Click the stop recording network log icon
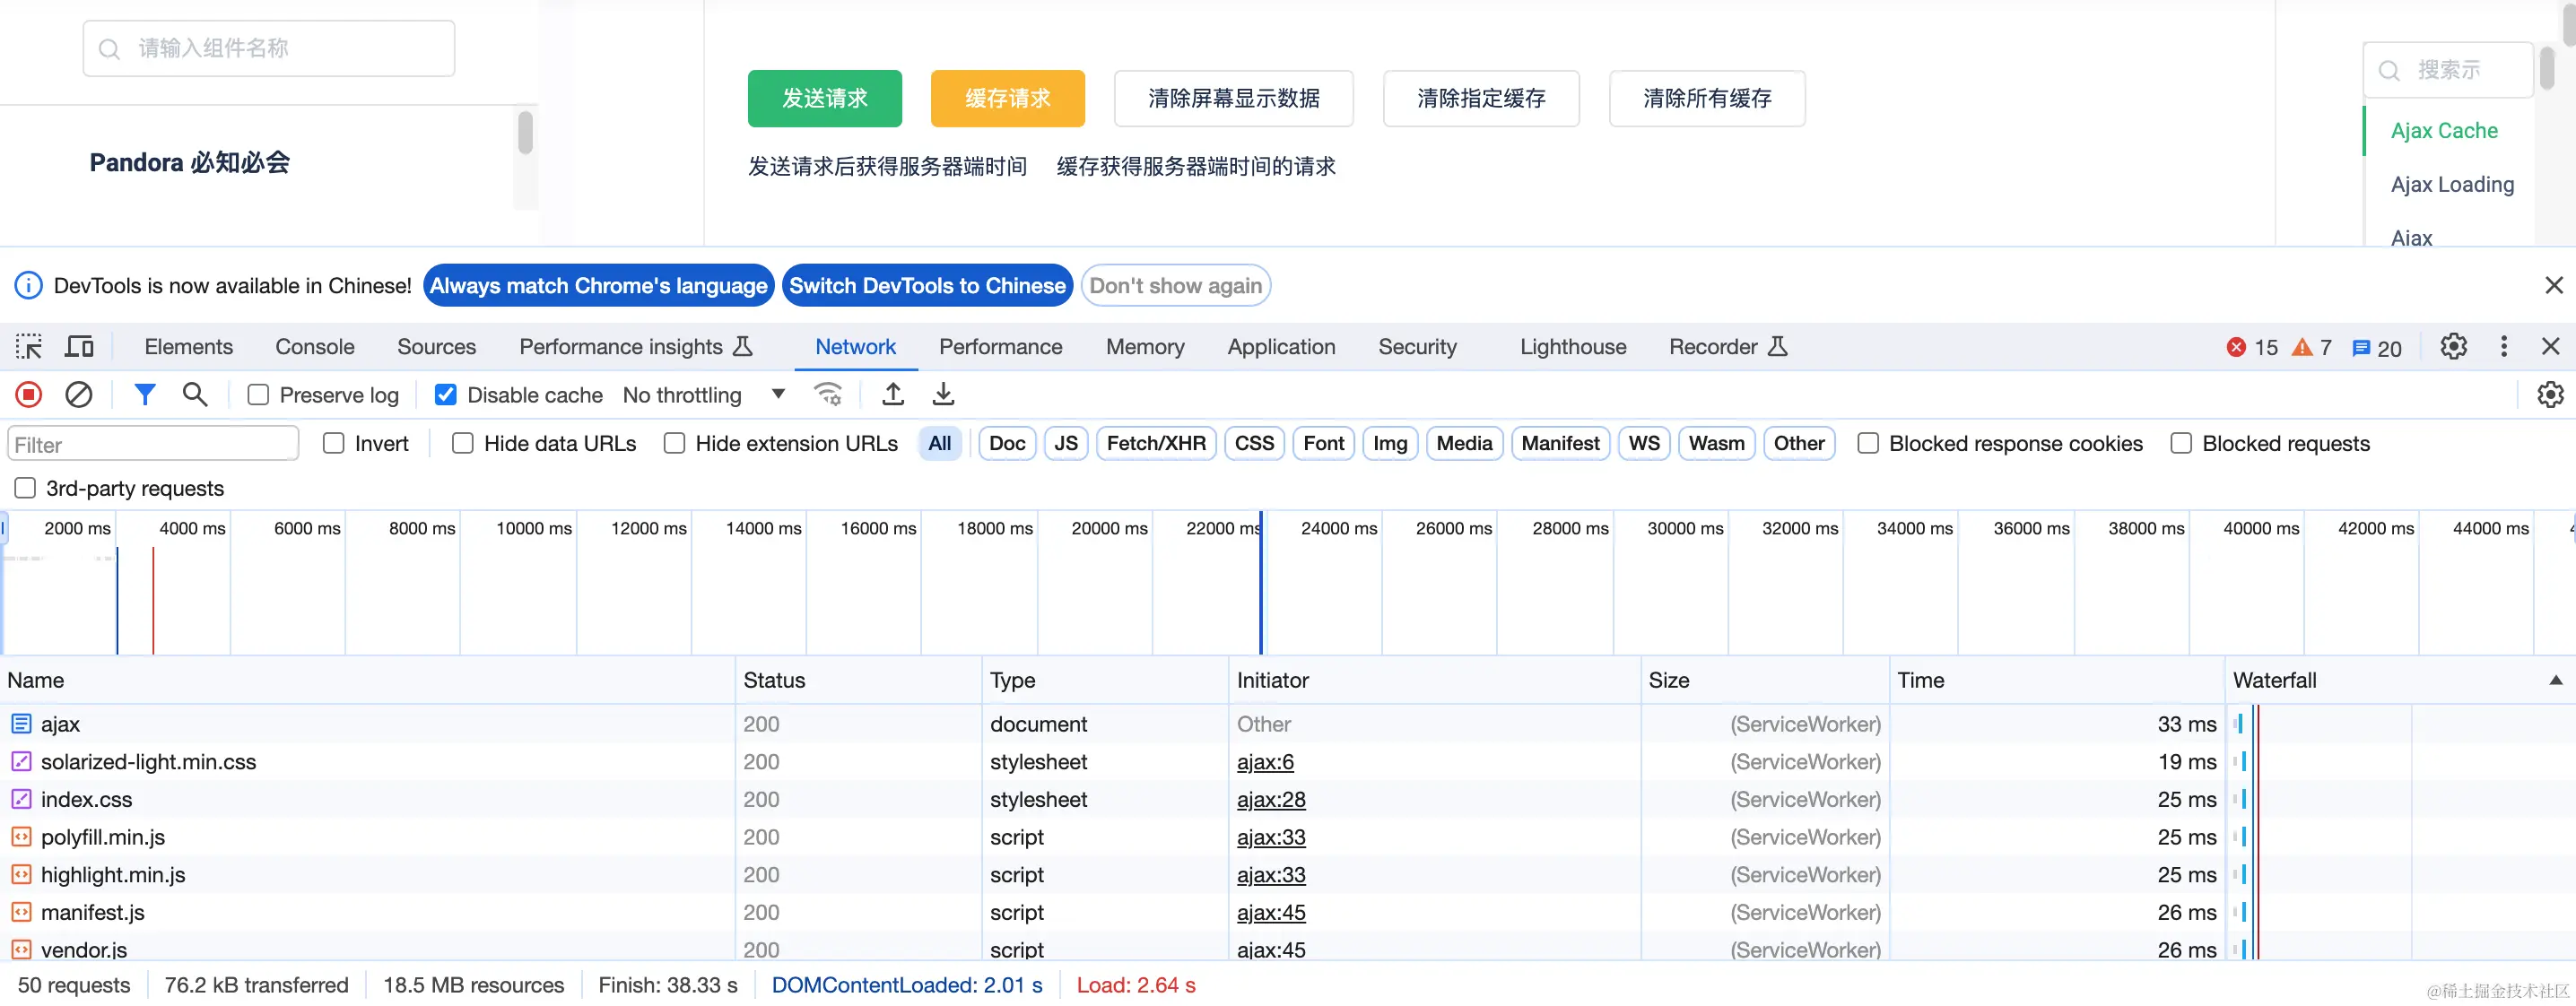This screenshot has width=2576, height=1006. pos(29,395)
